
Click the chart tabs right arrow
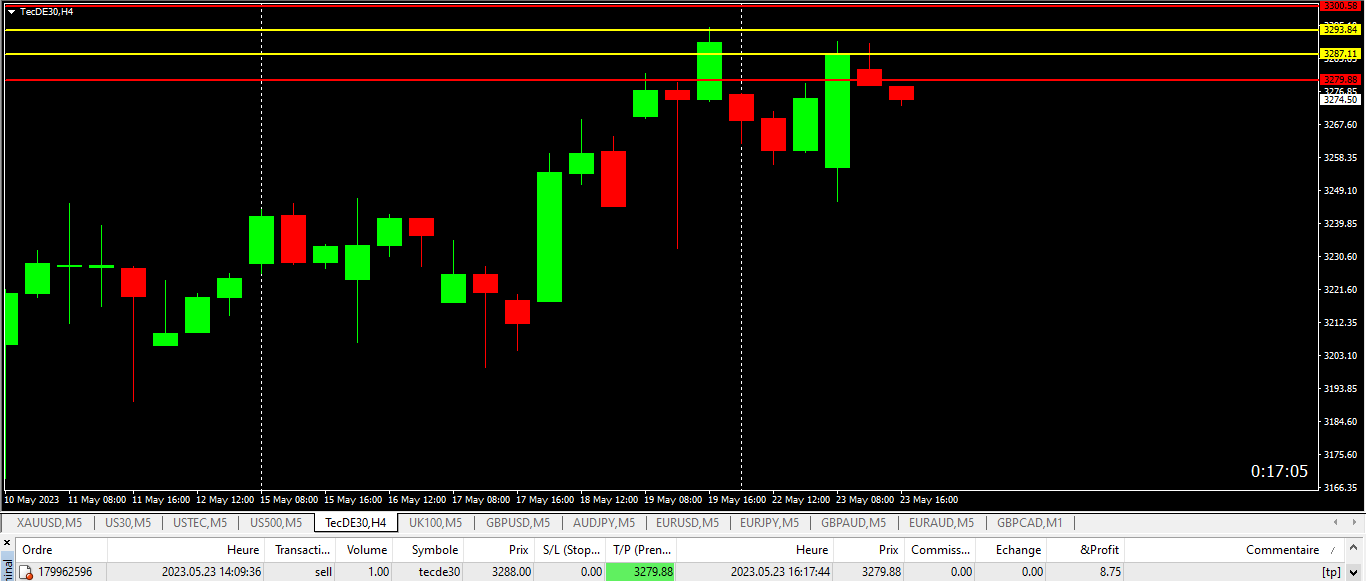[x=1356, y=523]
